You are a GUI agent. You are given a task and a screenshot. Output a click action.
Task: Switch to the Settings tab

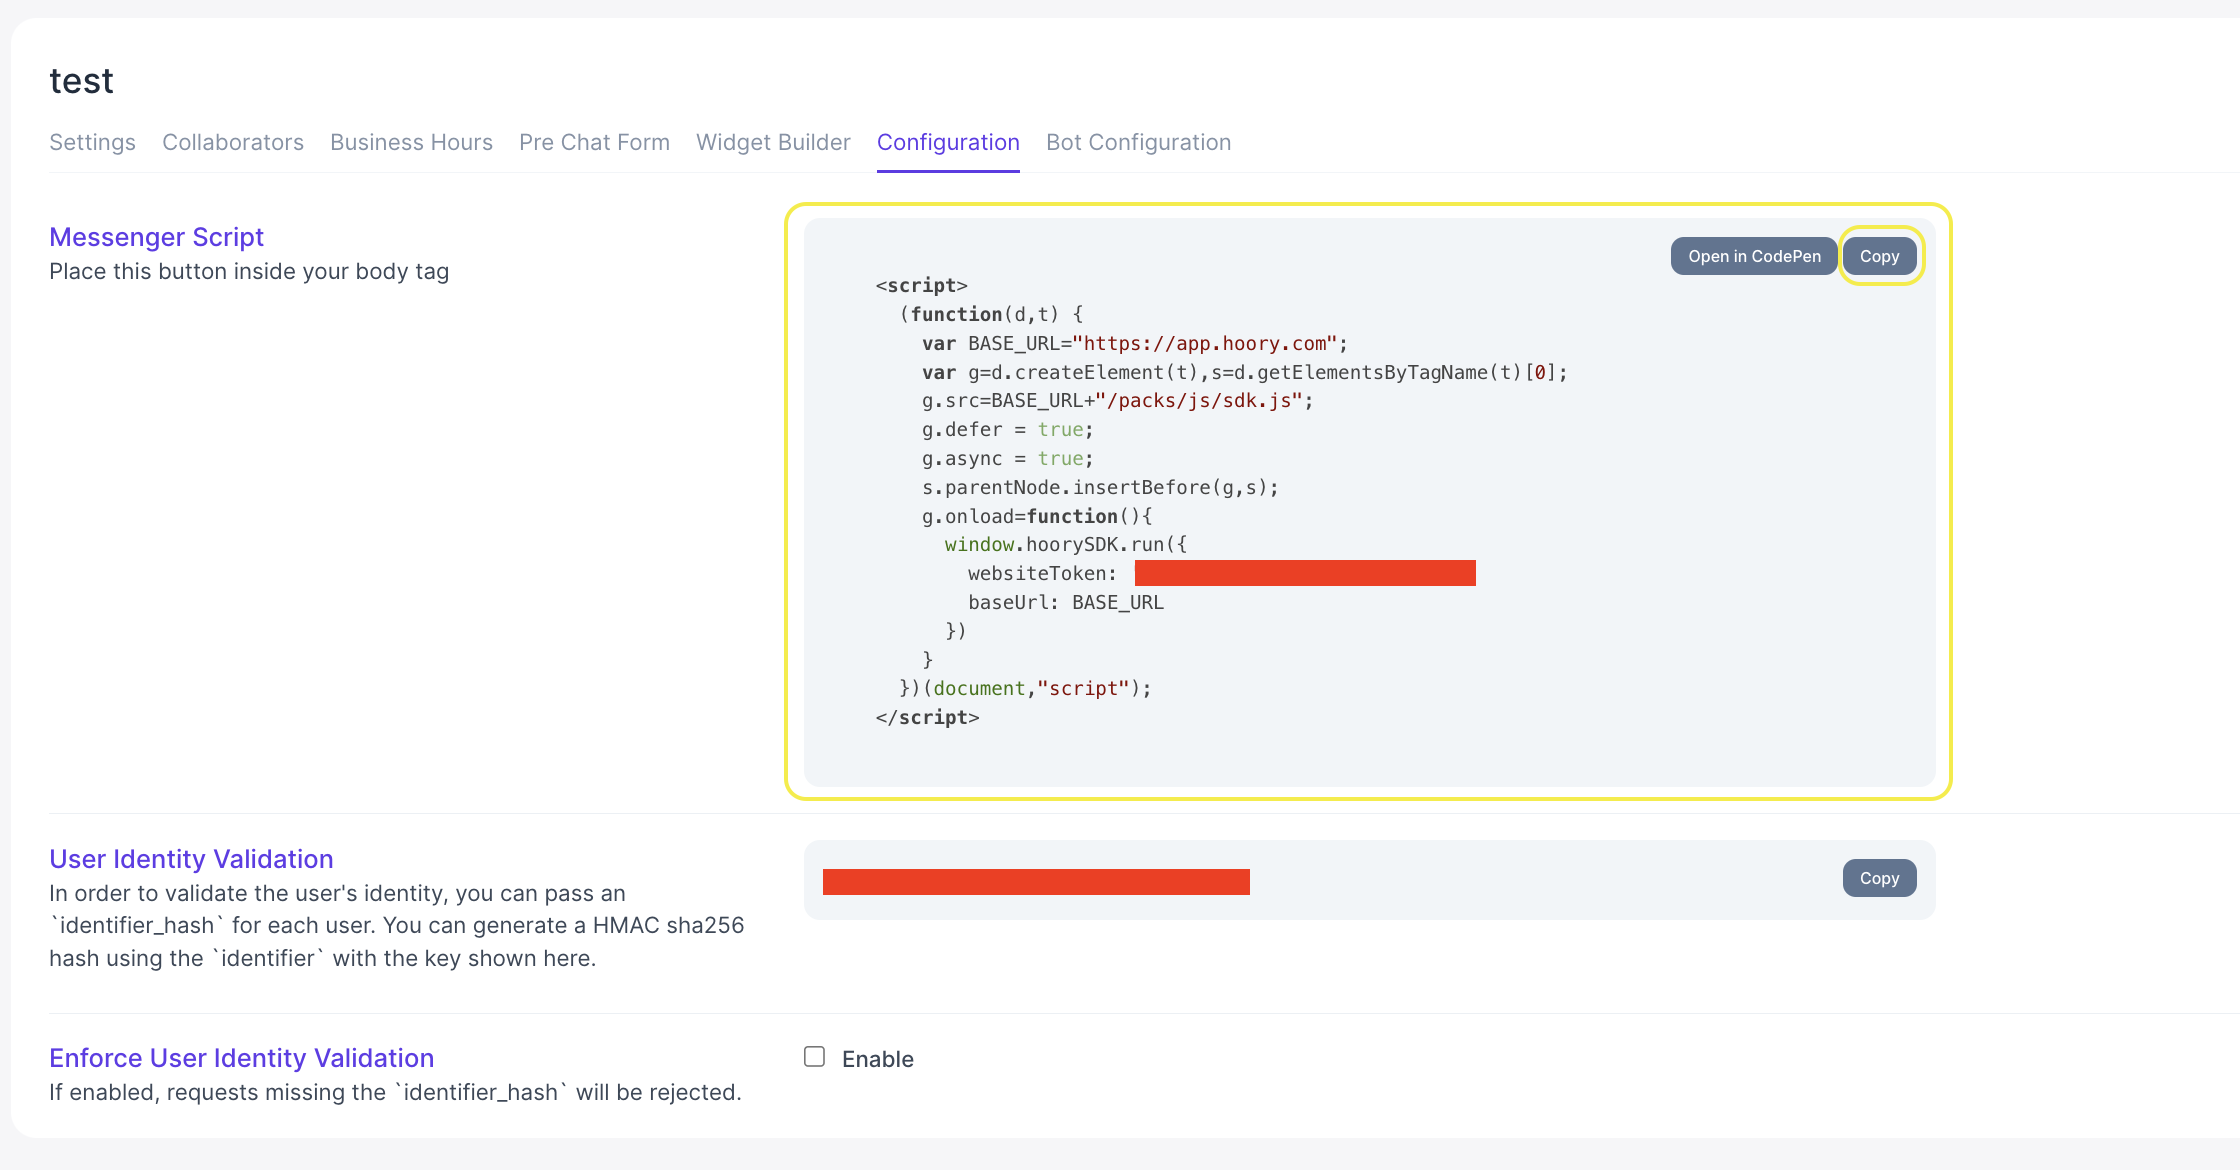point(92,142)
